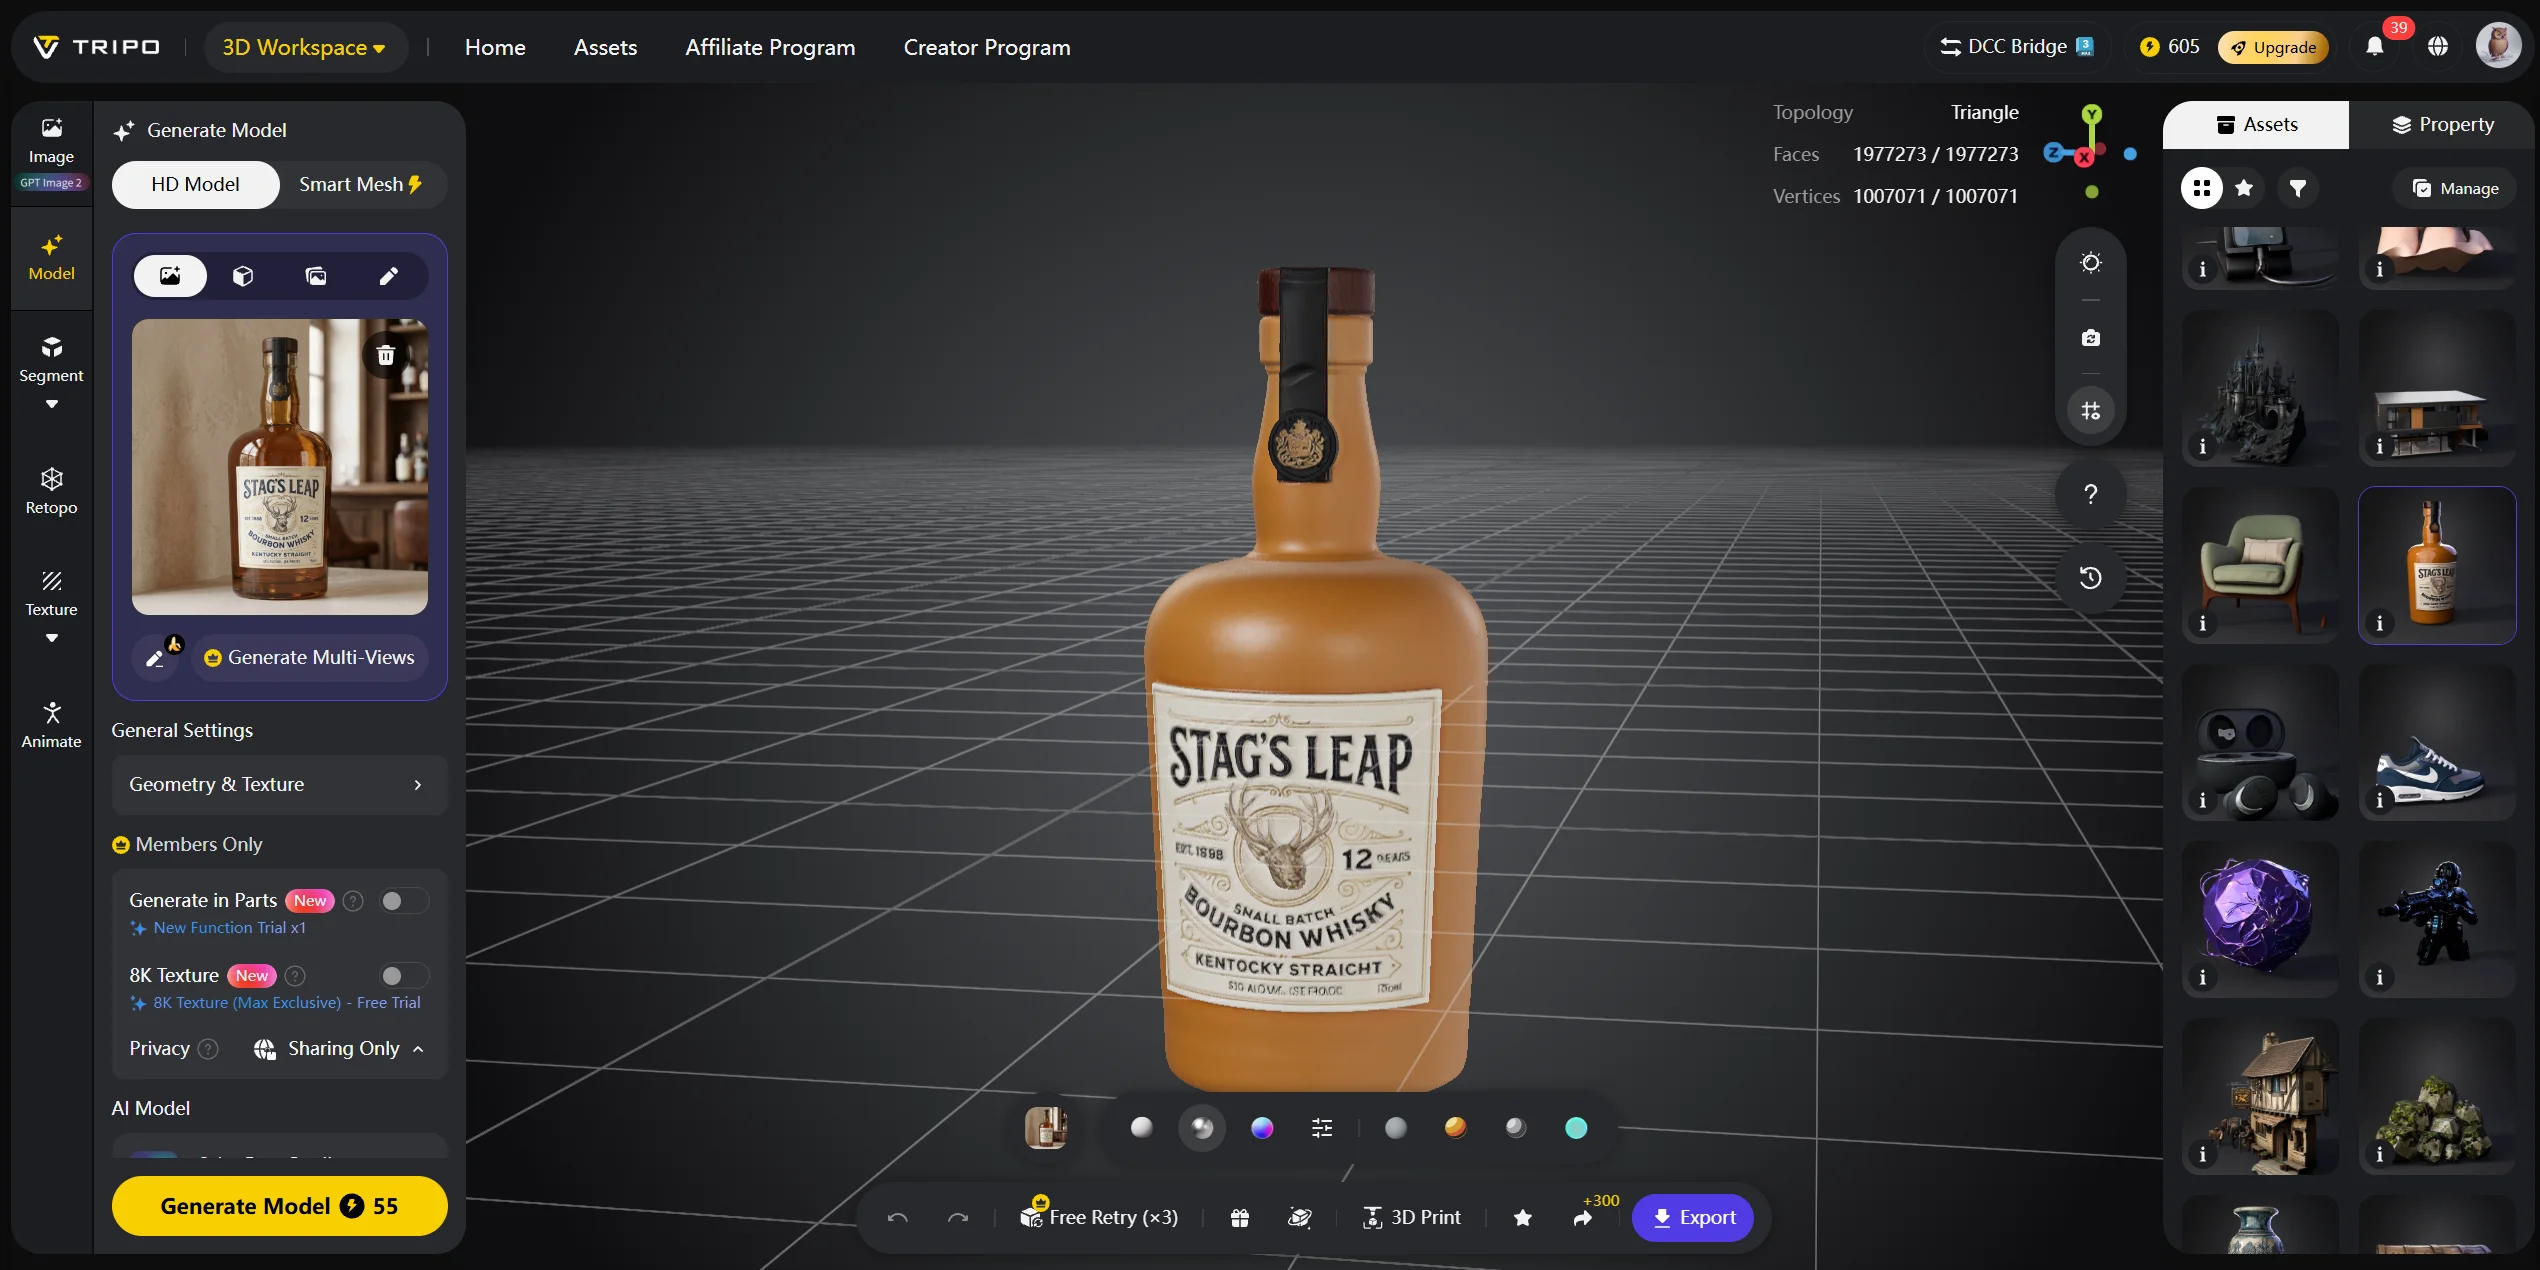Open DCC Bridge

click(x=2016, y=47)
